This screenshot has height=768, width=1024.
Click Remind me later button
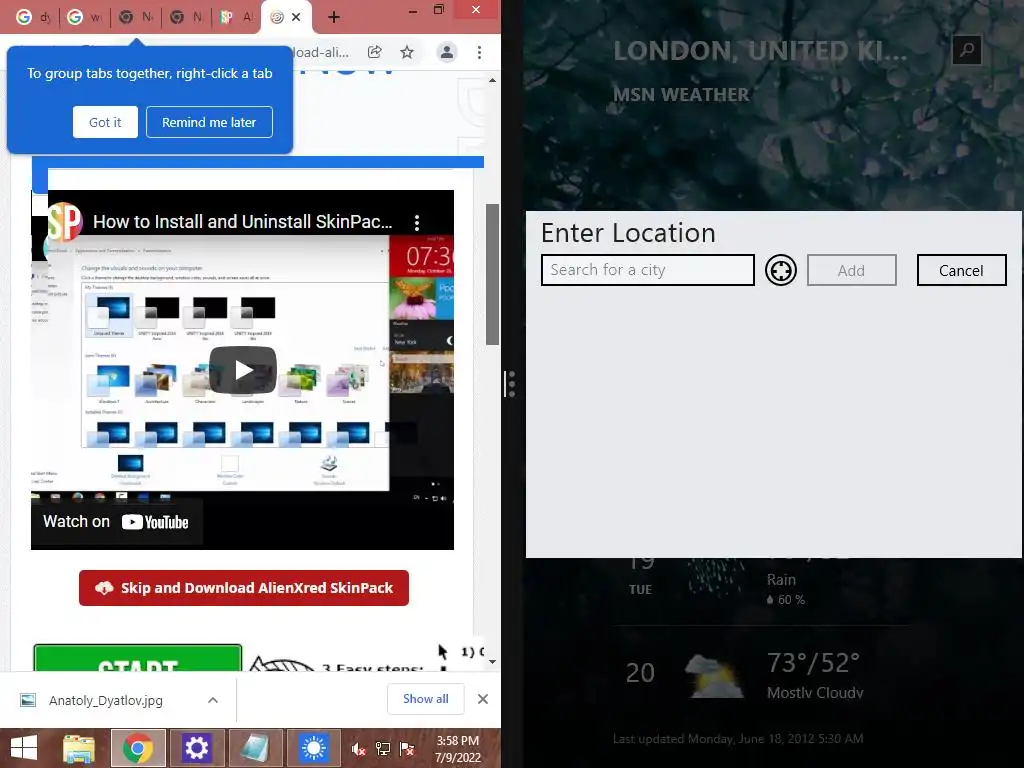tap(209, 122)
